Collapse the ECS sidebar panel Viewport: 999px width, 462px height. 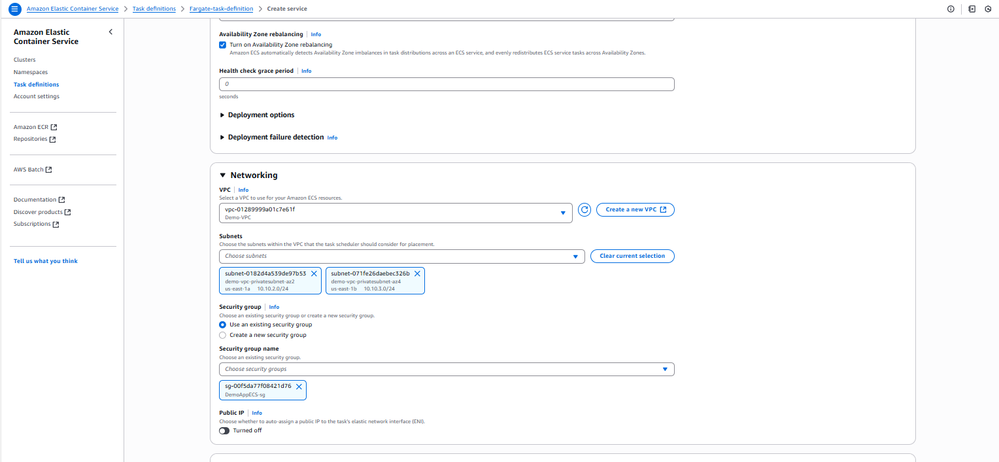coord(110,32)
